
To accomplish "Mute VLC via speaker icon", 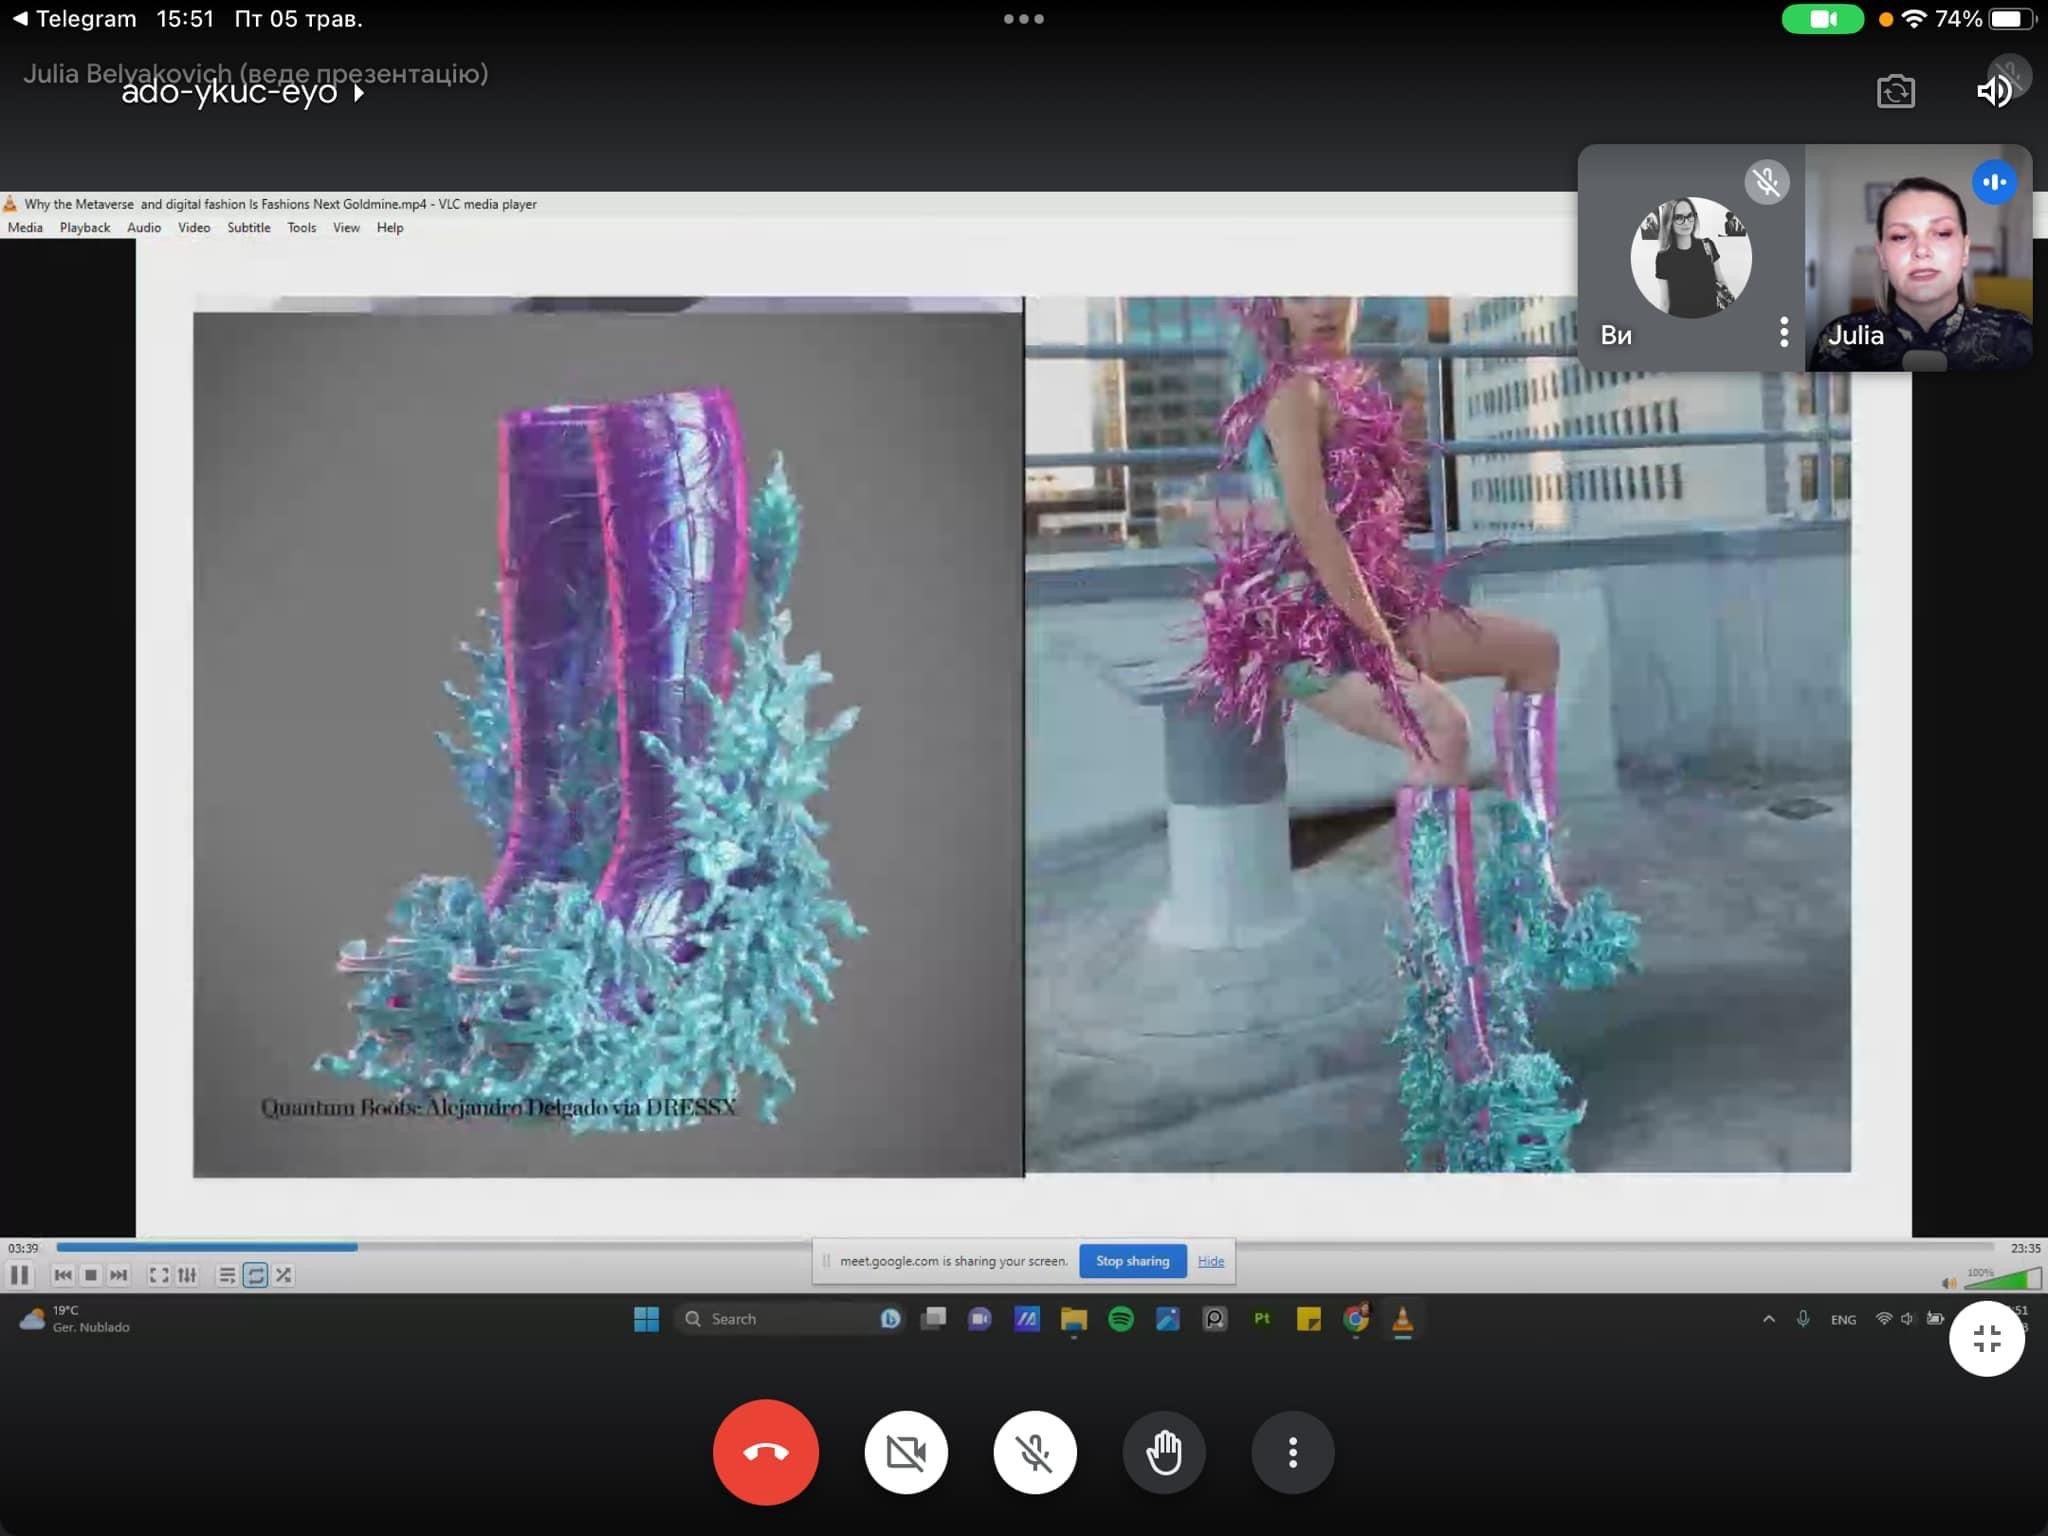I will (x=1948, y=1282).
